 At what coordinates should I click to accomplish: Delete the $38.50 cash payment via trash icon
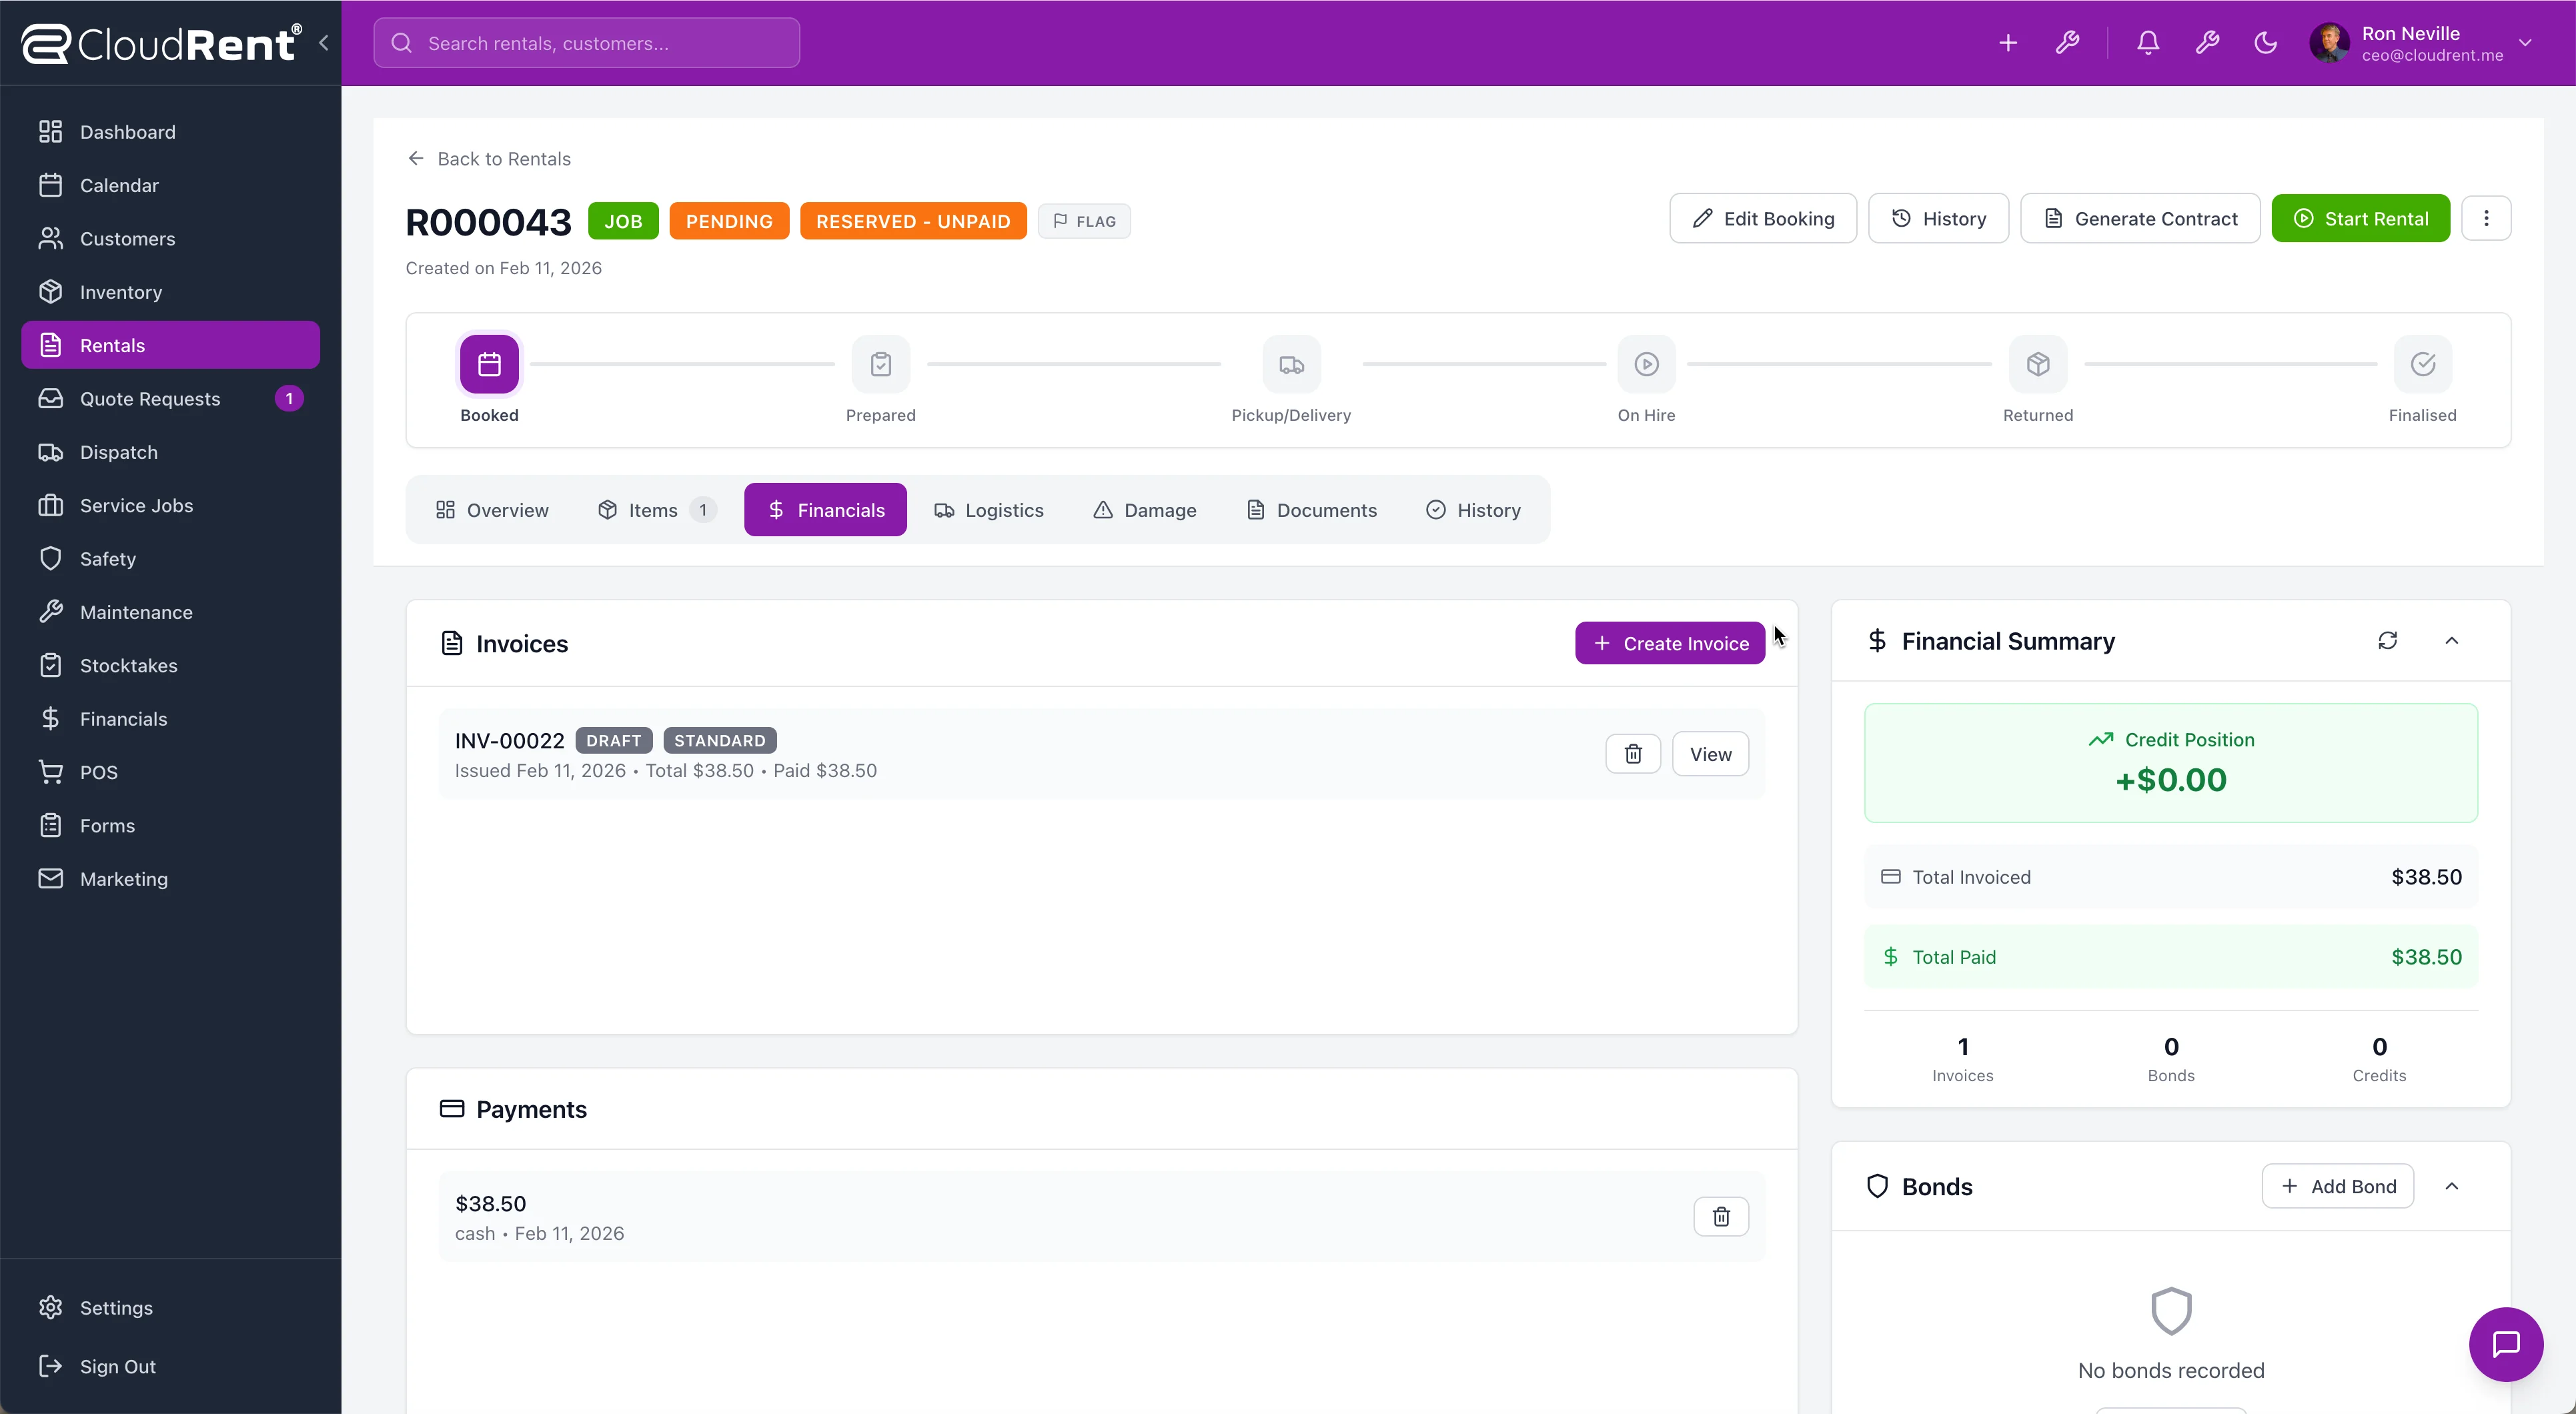(1721, 1216)
